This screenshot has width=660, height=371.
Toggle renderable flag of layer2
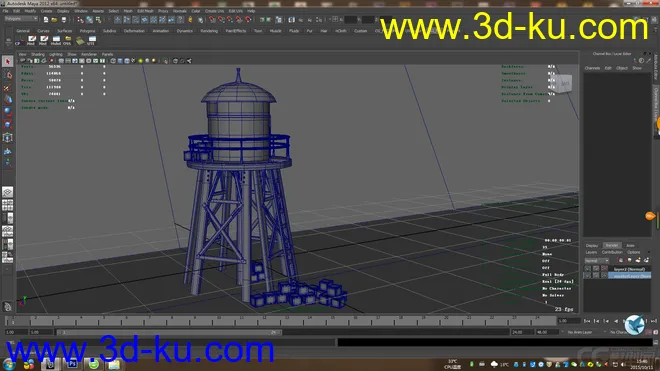[588, 269]
